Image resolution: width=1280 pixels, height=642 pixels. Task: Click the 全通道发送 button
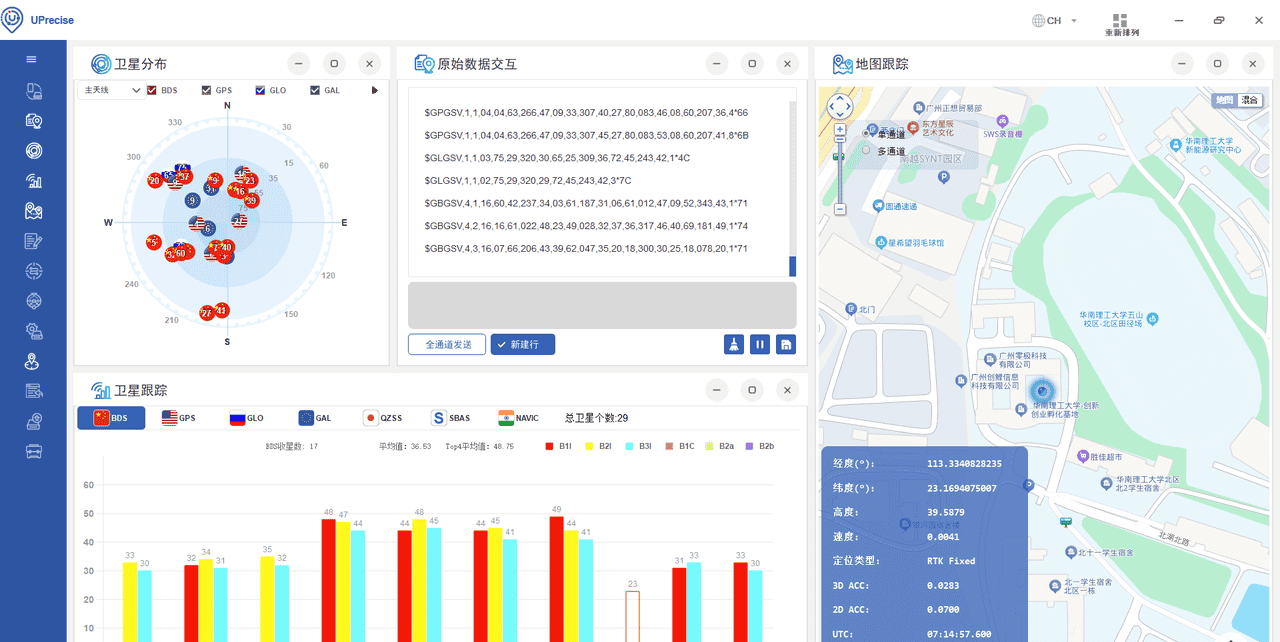[x=446, y=343]
